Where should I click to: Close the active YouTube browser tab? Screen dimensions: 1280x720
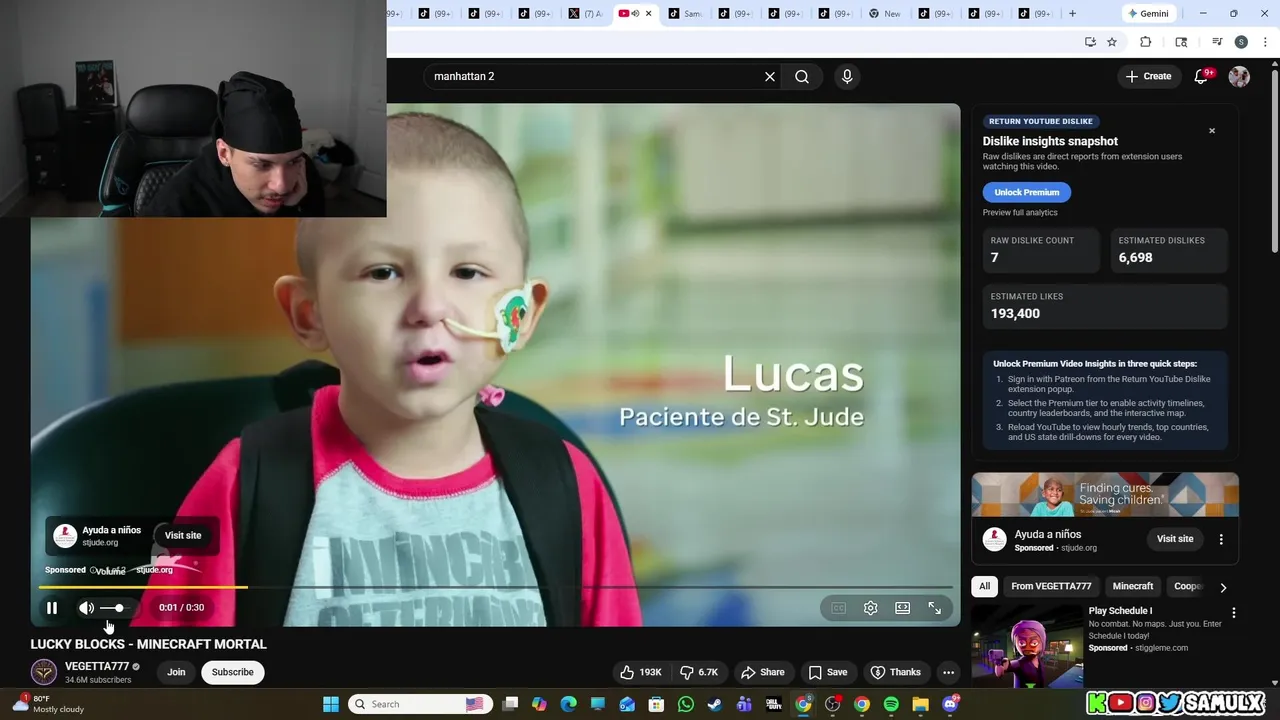(648, 14)
